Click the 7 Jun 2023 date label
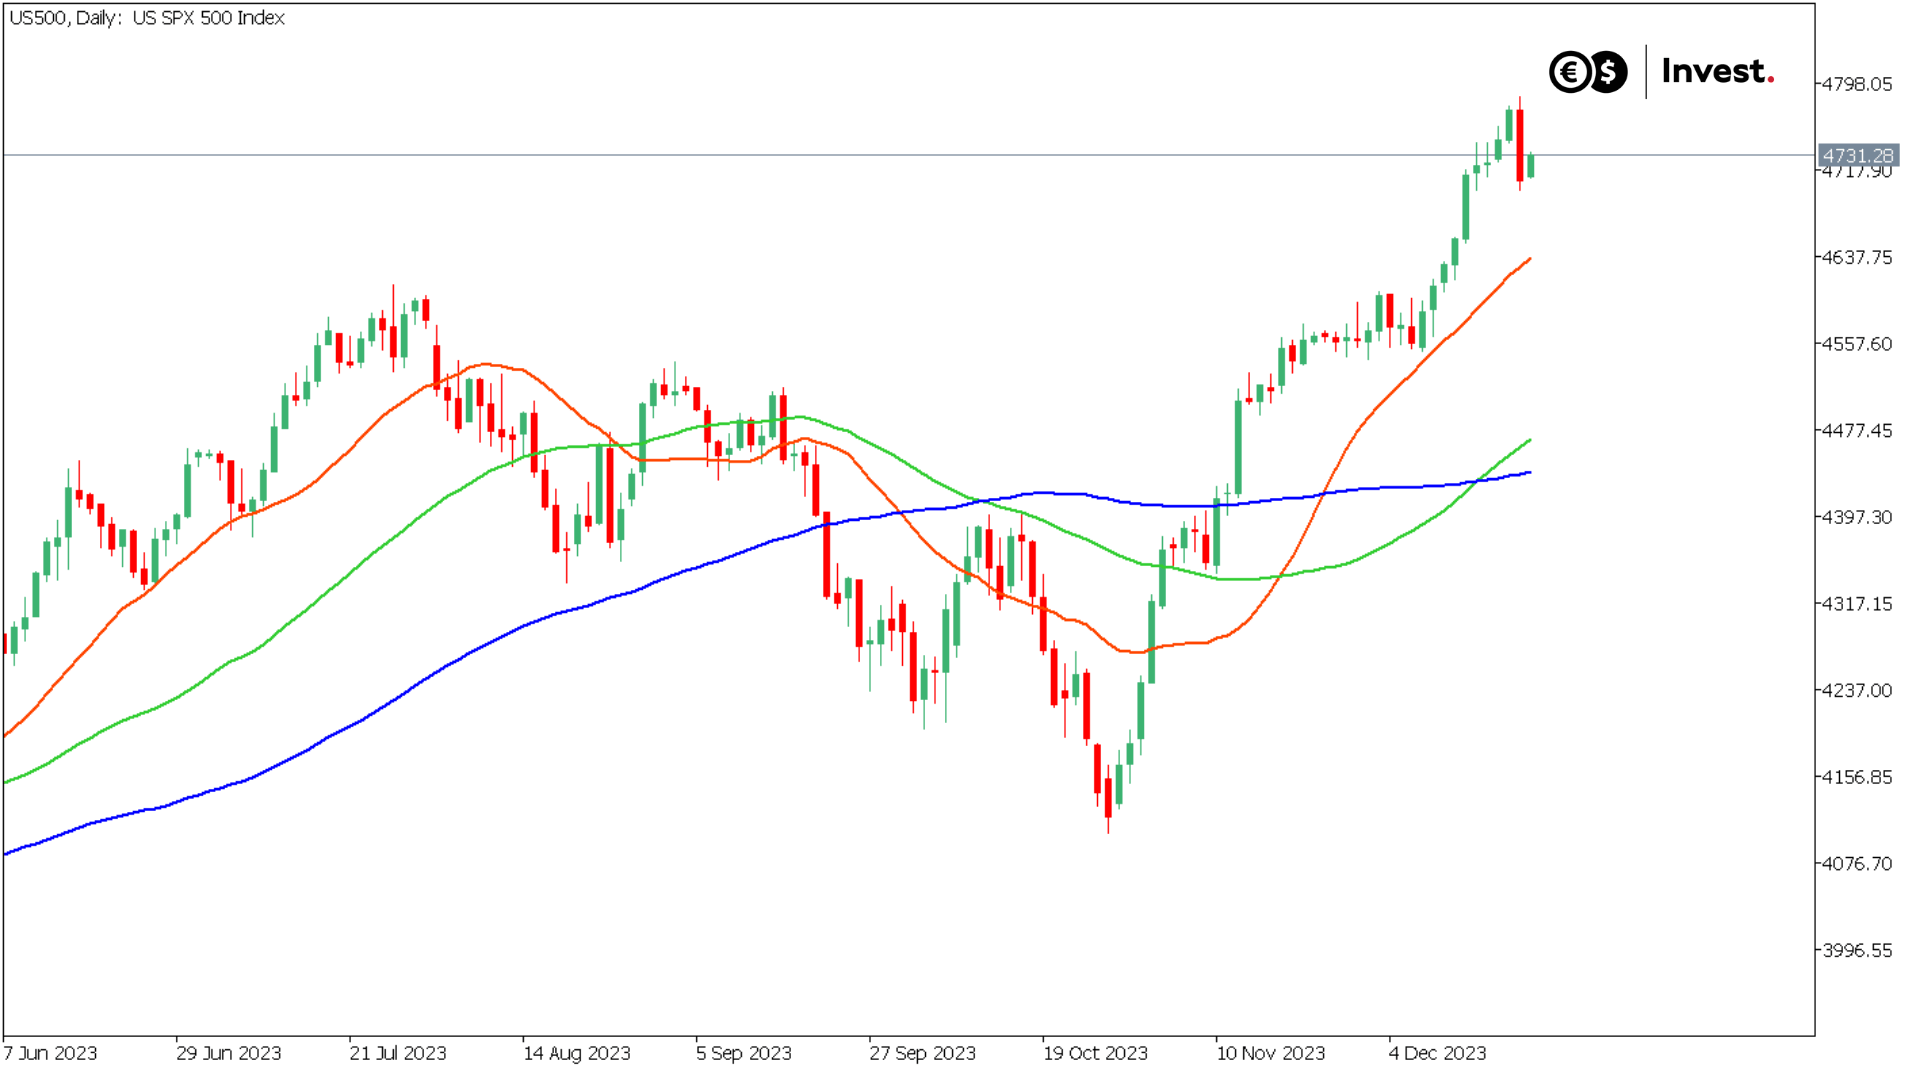Viewport: 1920px width, 1080px height. coord(51,1053)
